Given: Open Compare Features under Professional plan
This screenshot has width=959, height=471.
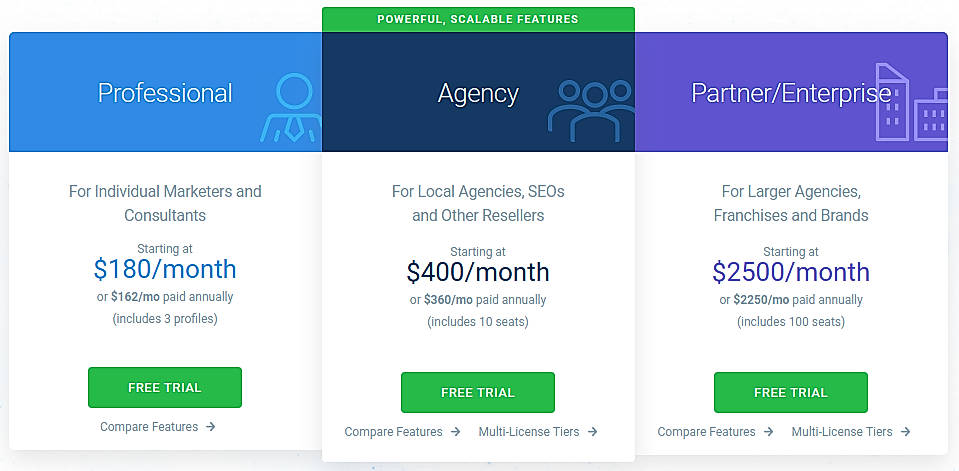Looking at the screenshot, I should 149,427.
